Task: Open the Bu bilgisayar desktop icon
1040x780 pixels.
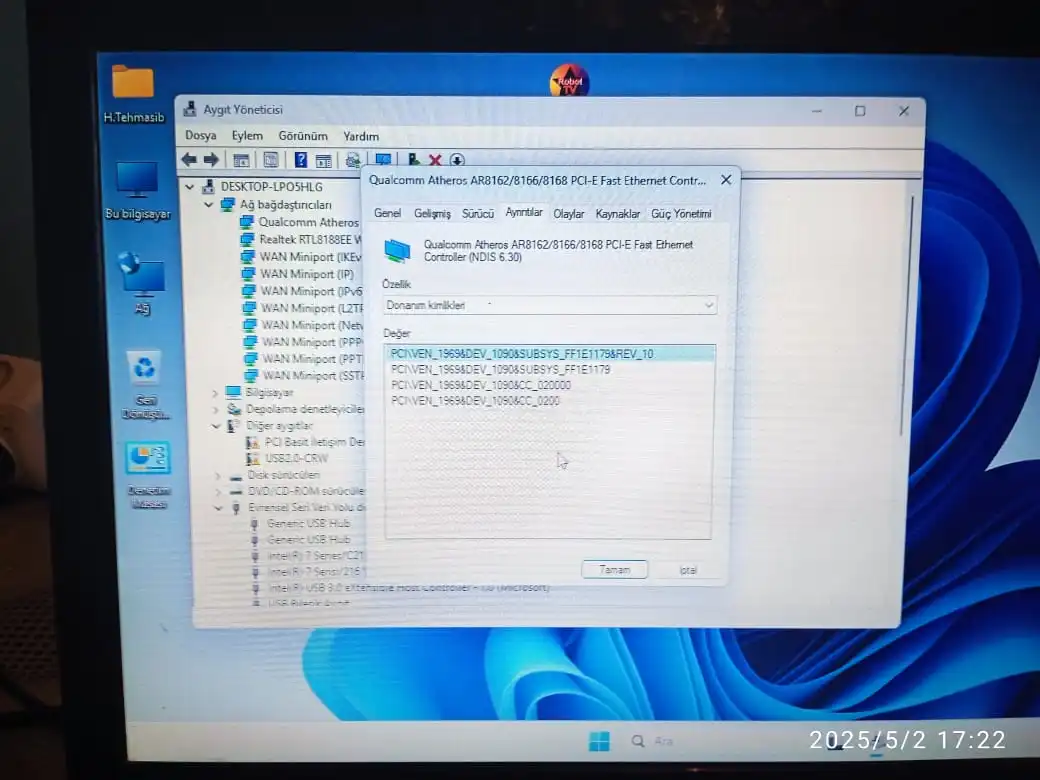Action: [137, 190]
